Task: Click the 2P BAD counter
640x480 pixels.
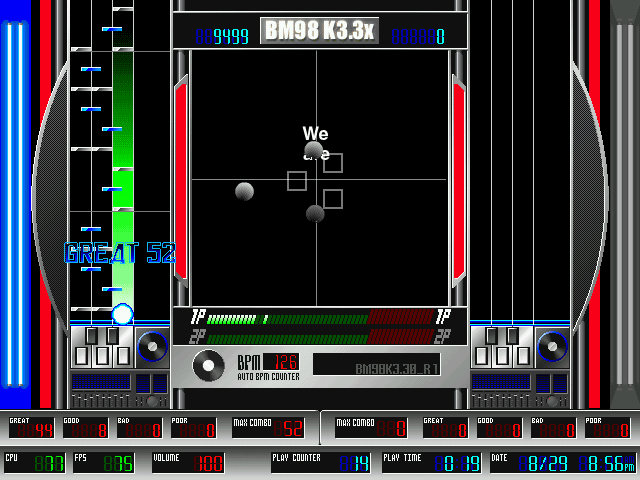Action: pos(553,428)
